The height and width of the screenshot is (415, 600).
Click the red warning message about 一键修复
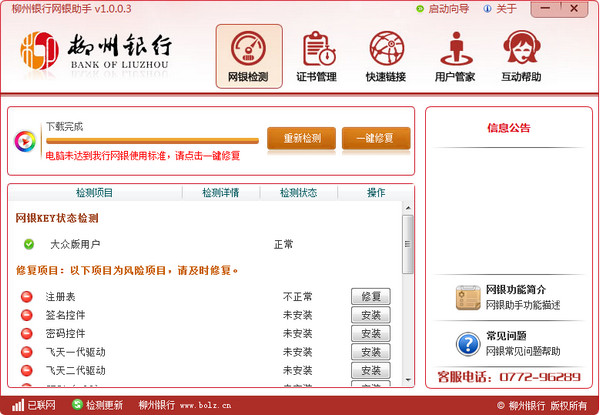(143, 156)
